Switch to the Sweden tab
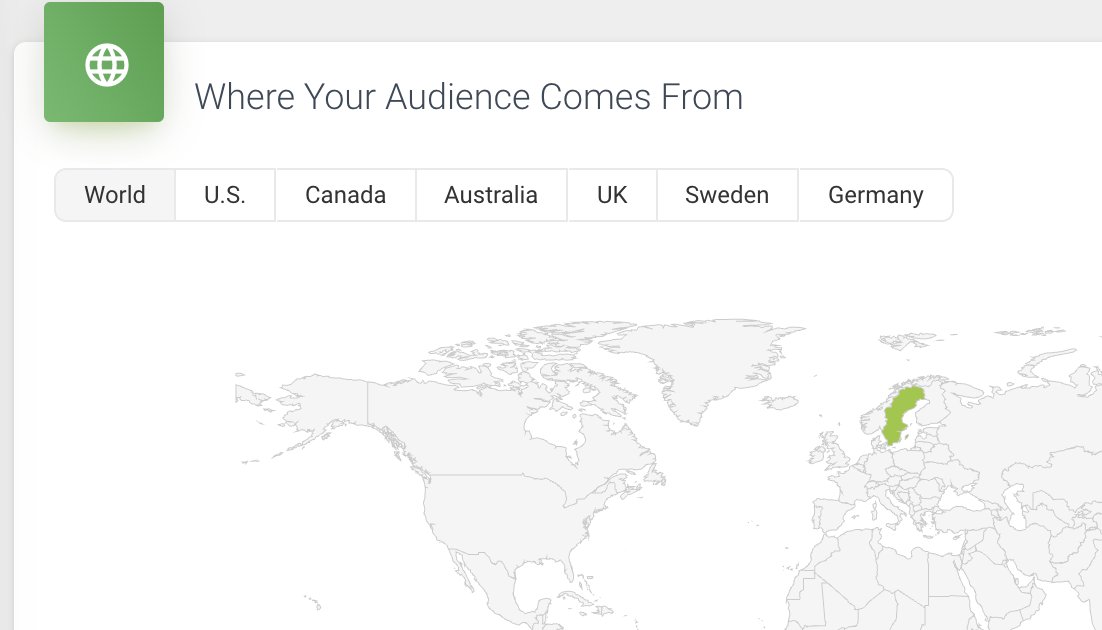The height and width of the screenshot is (630, 1102). 727,195
